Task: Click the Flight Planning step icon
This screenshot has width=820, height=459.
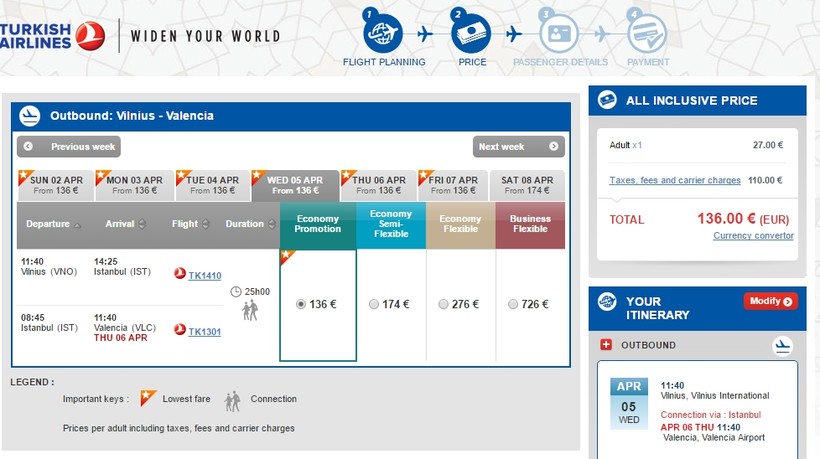Action: 383,34
